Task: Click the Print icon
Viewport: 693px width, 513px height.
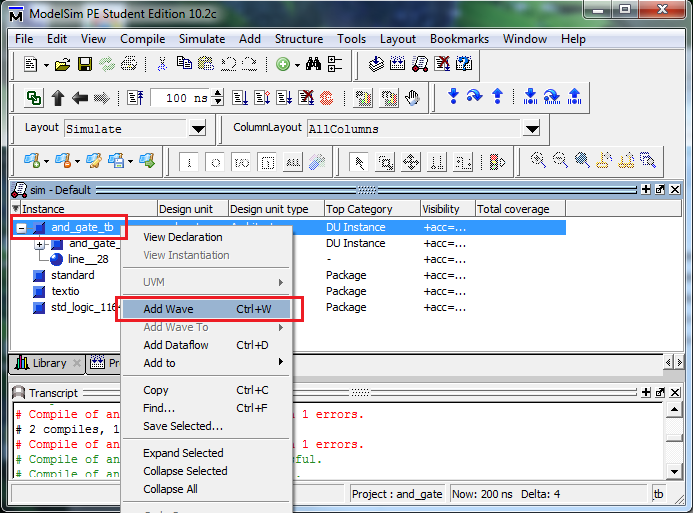Action: [x=129, y=64]
